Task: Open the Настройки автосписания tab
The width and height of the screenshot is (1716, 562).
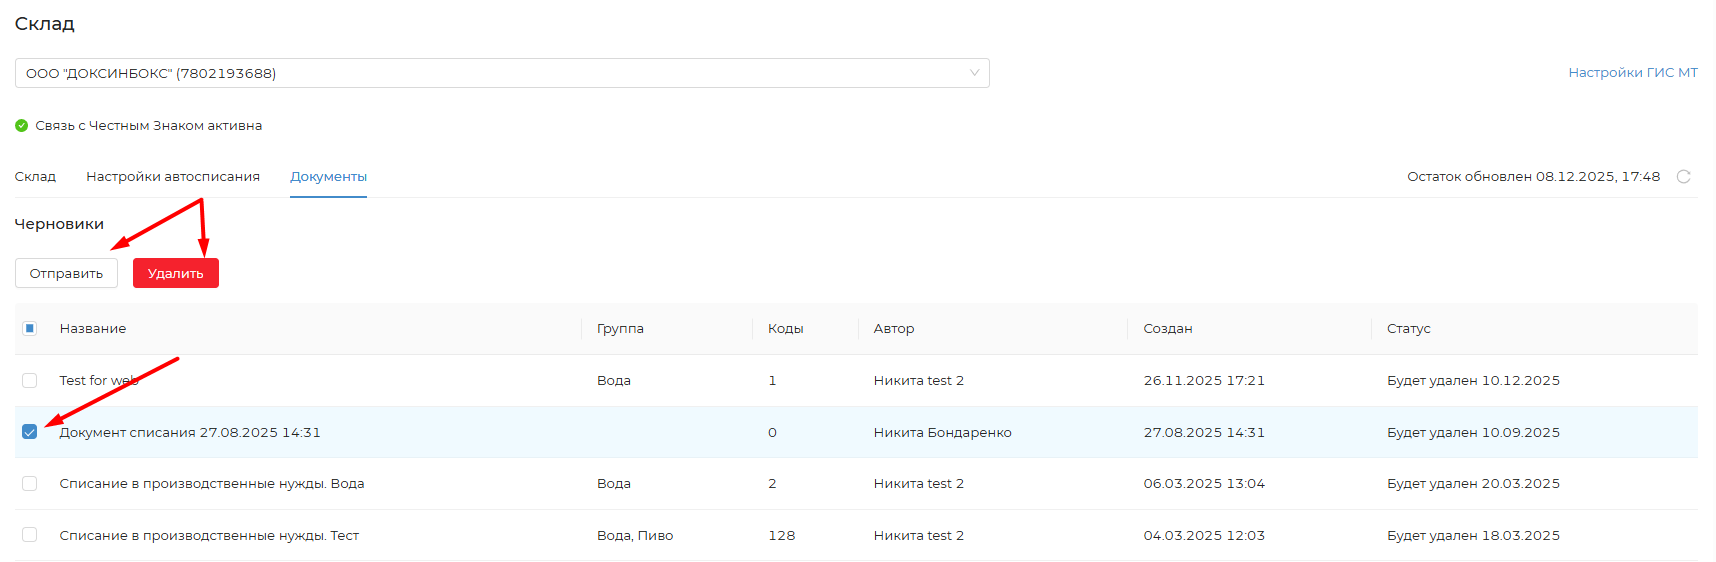Action: (173, 177)
